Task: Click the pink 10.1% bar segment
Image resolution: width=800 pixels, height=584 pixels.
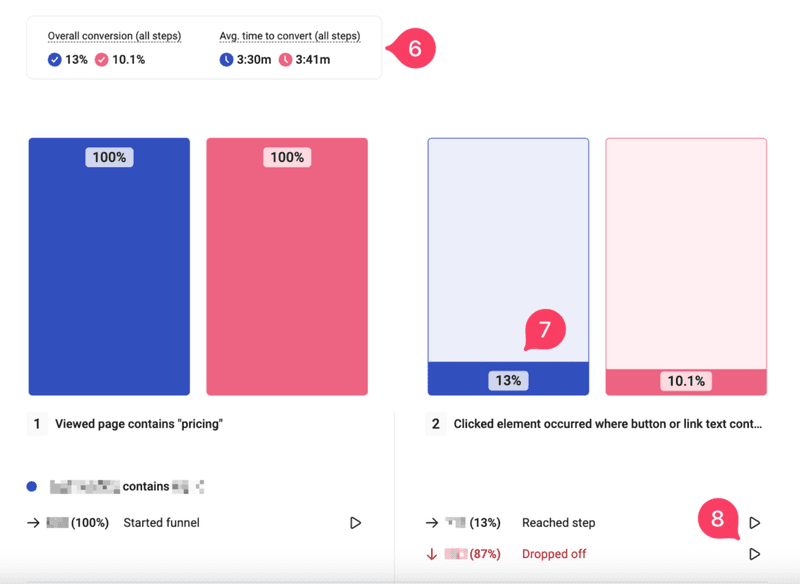Action: [686, 381]
